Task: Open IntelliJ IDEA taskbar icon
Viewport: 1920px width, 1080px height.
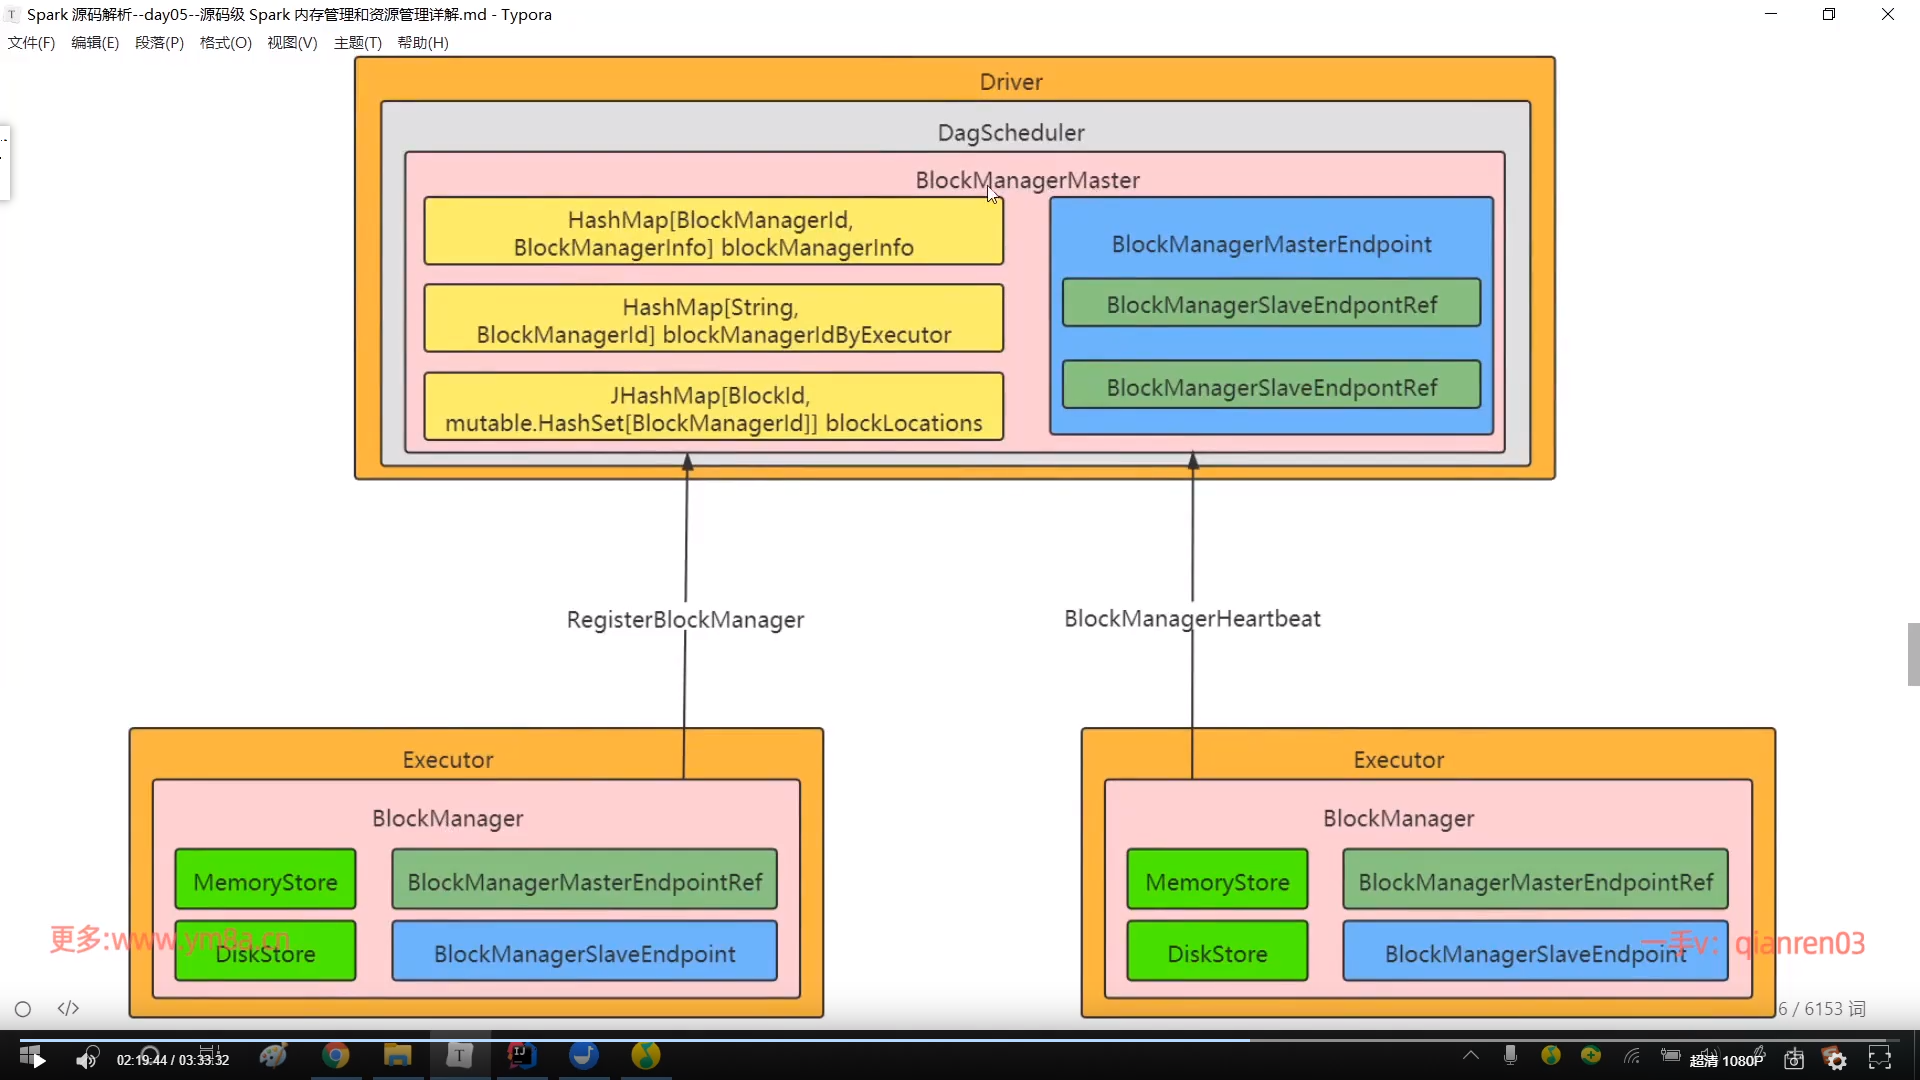Action: coord(522,1055)
